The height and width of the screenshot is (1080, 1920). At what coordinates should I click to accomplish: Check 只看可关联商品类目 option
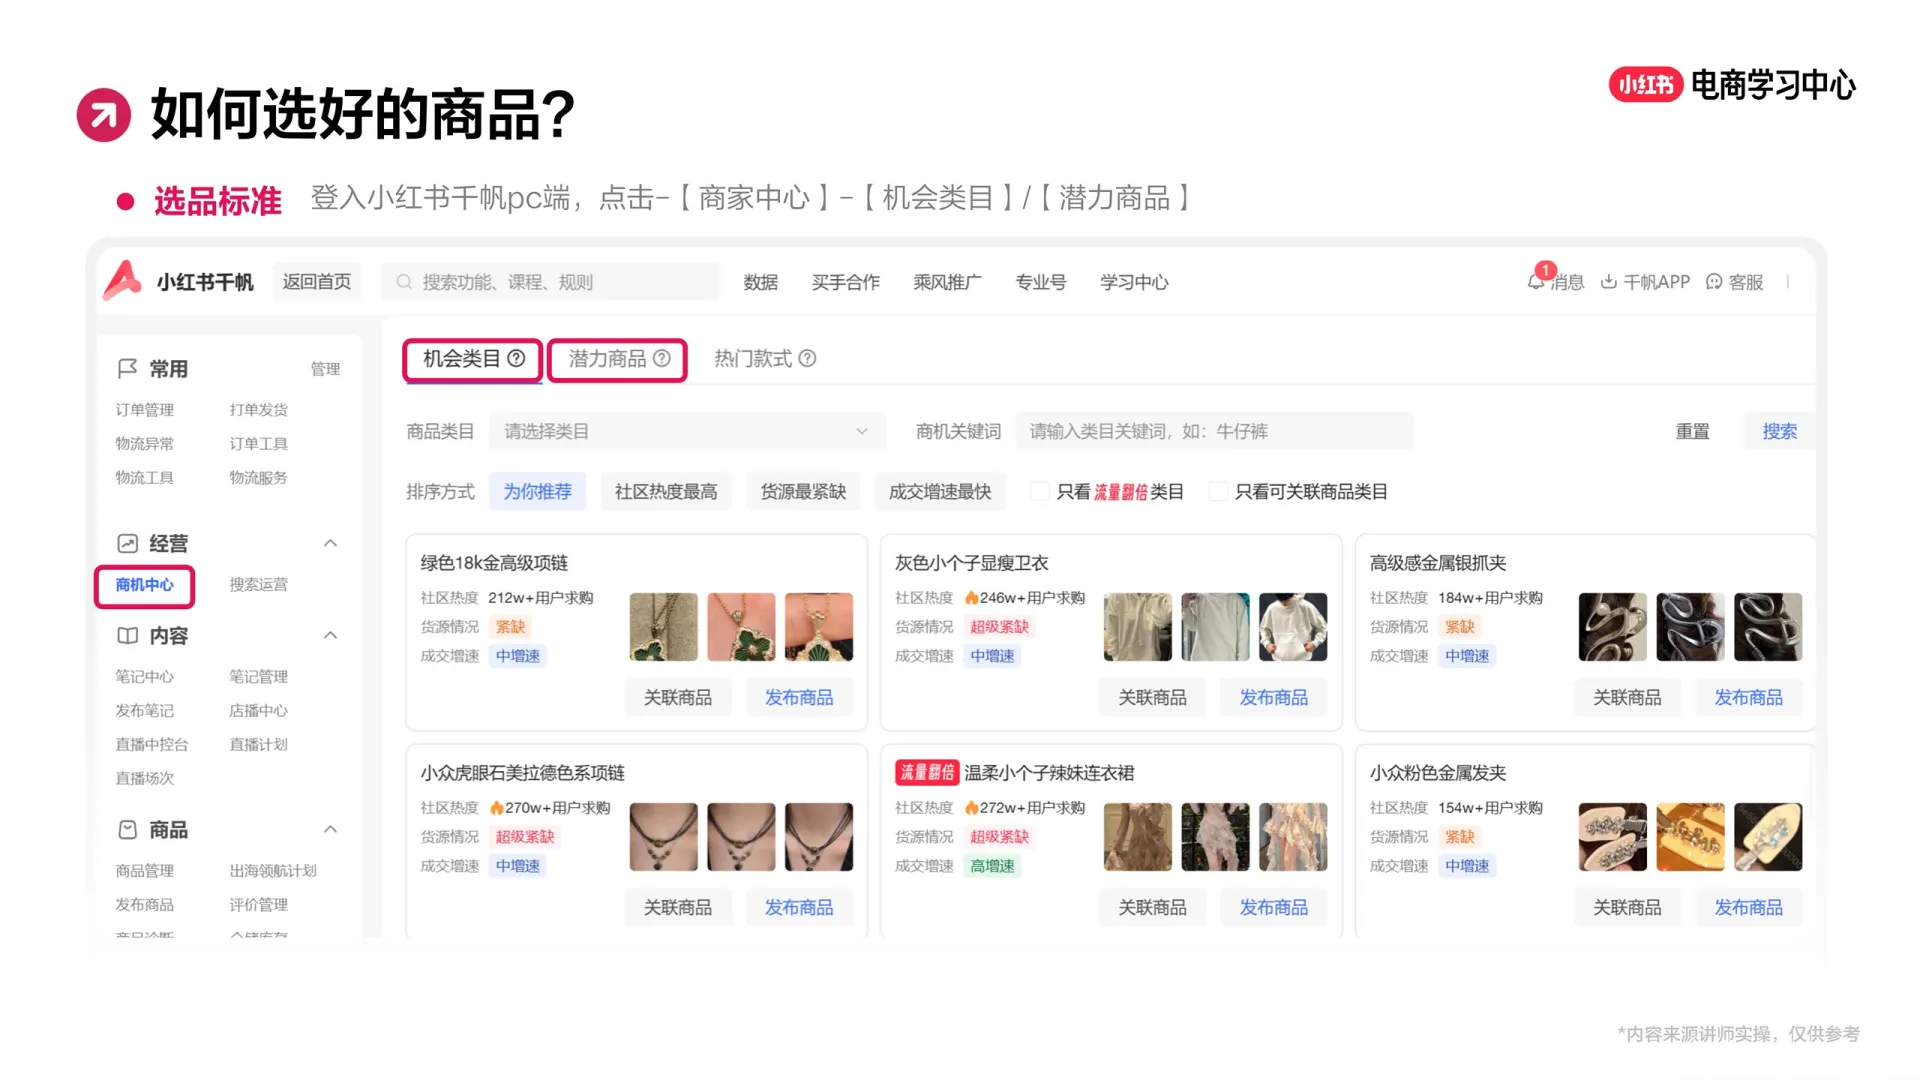point(1218,491)
